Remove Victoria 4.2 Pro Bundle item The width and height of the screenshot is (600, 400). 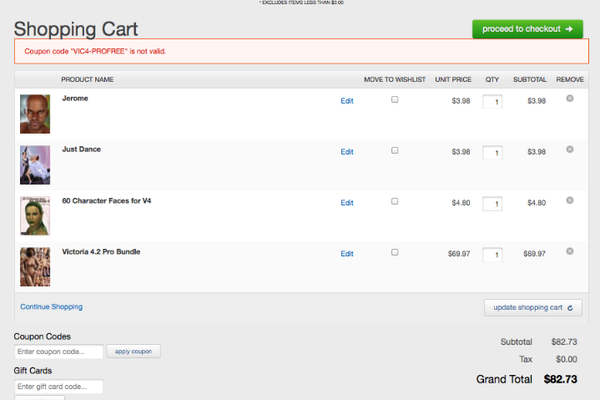570,251
